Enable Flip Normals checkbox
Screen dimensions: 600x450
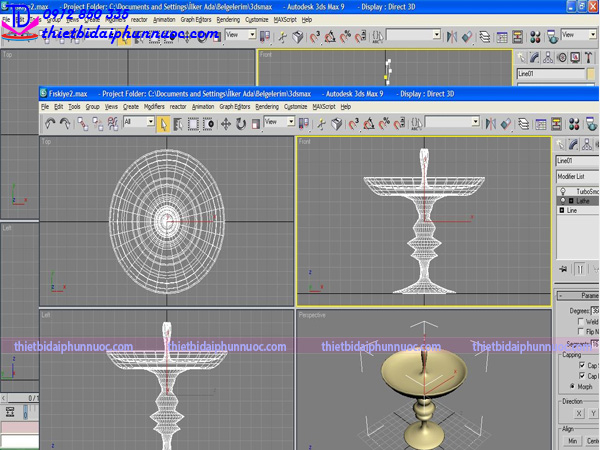581,331
